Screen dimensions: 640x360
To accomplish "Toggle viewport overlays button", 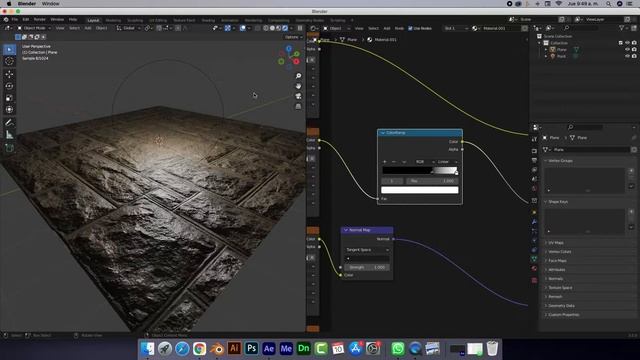I will pyautogui.click(x=244, y=28).
